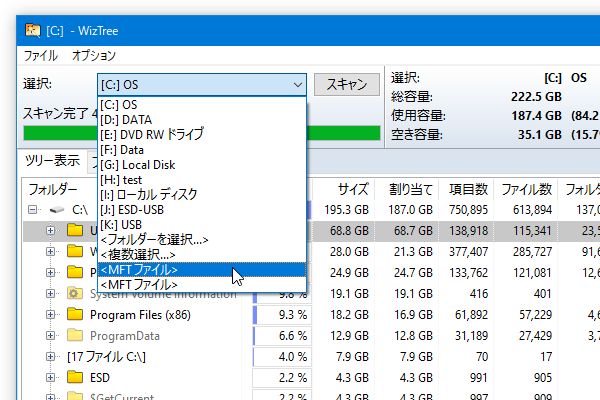Image resolution: width=600 pixels, height=400 pixels.
Task: Click the 613,894 file count cell
Action: [x=532, y=210]
